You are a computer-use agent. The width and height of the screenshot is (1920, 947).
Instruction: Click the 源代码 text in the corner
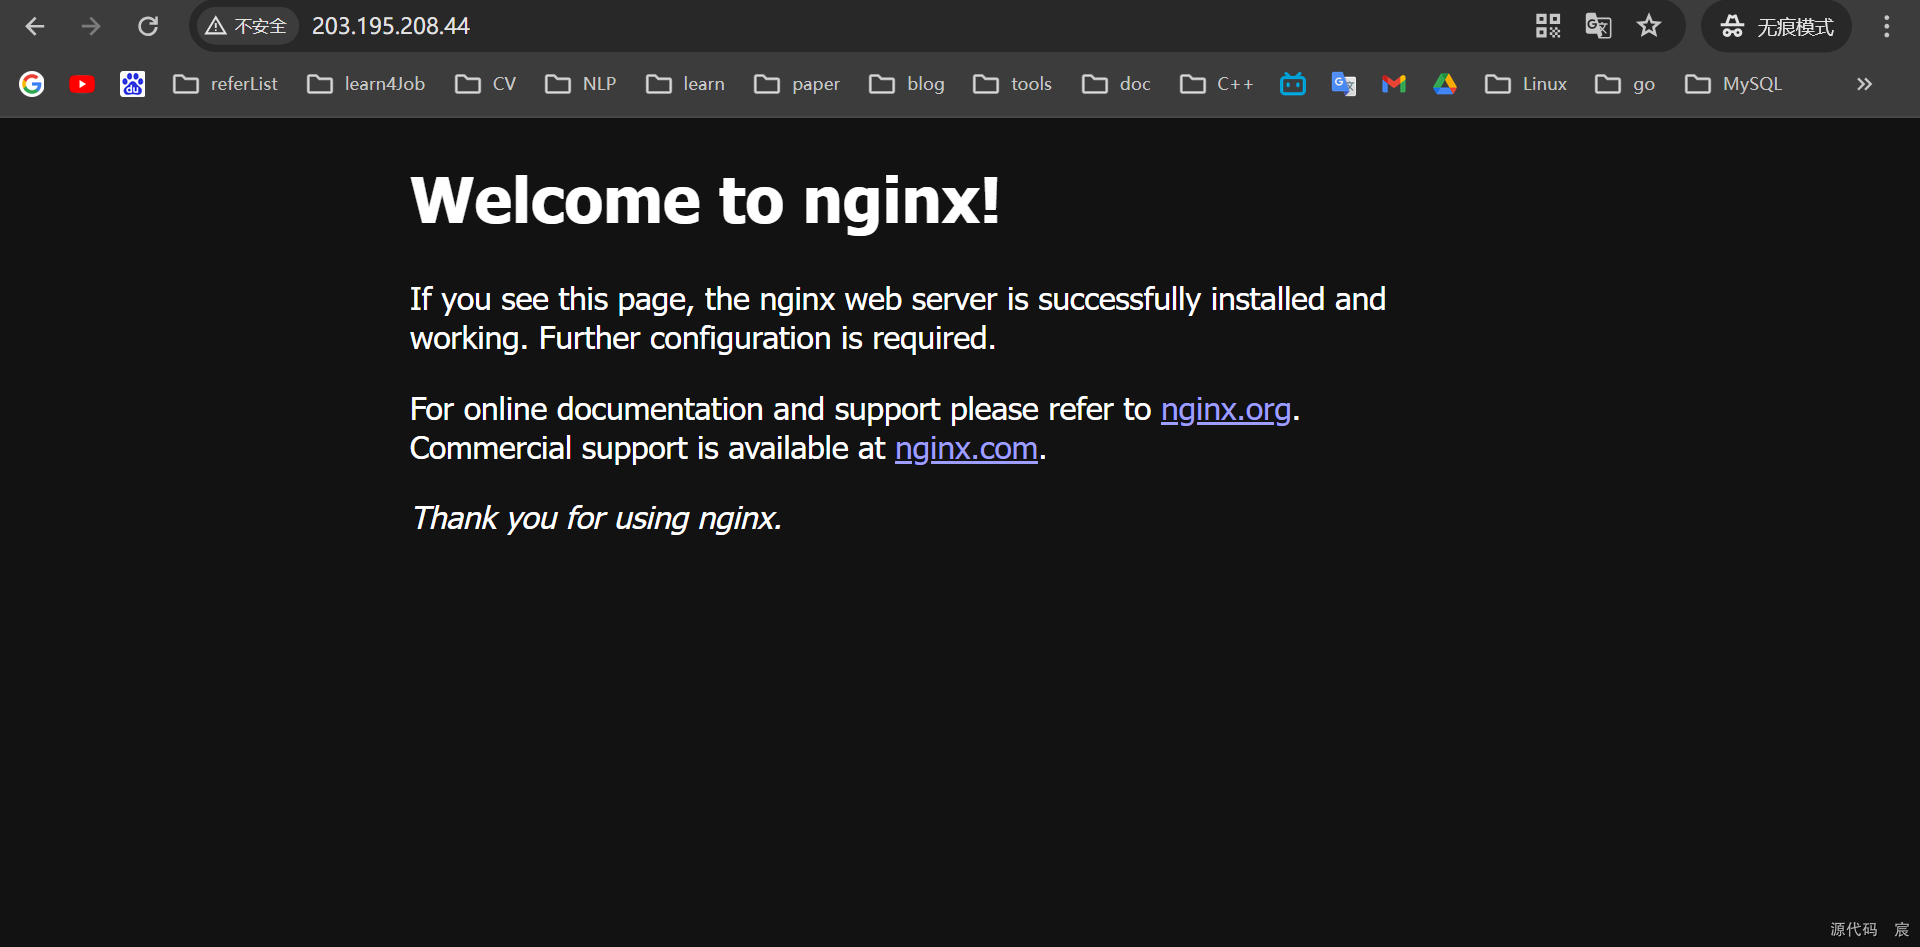pos(1853,929)
